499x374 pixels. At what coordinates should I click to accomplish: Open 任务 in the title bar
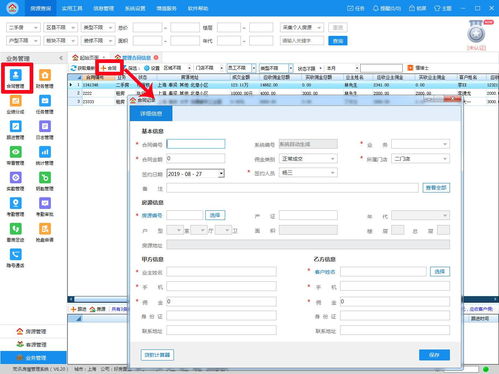tap(356, 8)
